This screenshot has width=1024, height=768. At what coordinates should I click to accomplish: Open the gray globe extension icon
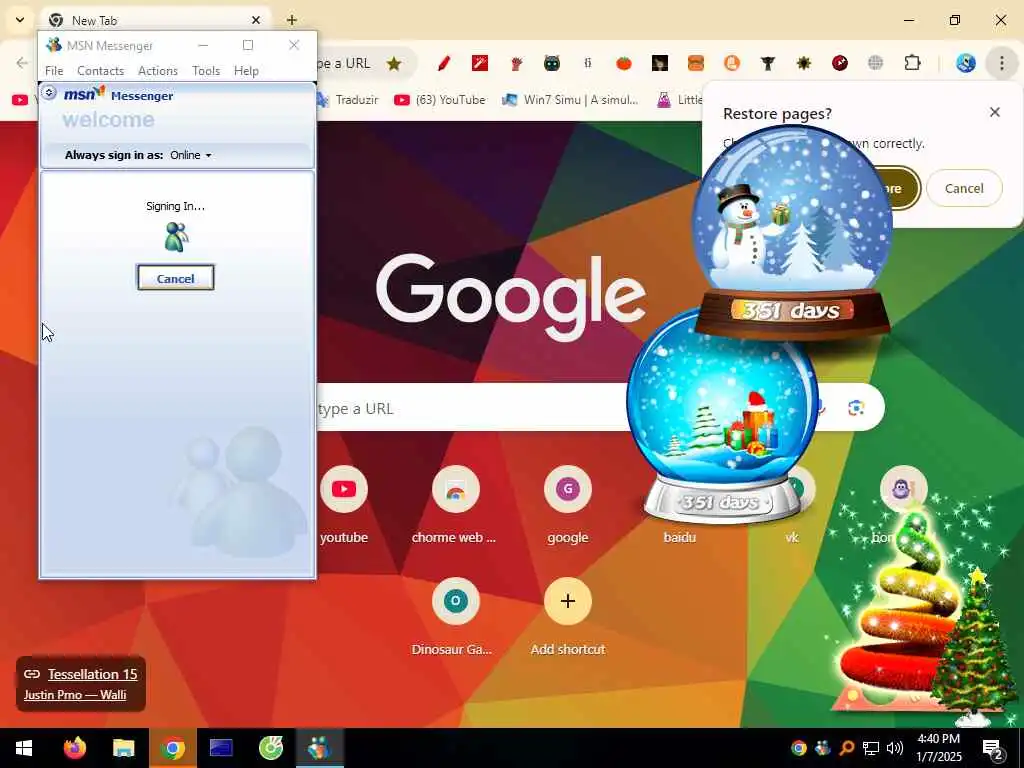click(x=876, y=63)
